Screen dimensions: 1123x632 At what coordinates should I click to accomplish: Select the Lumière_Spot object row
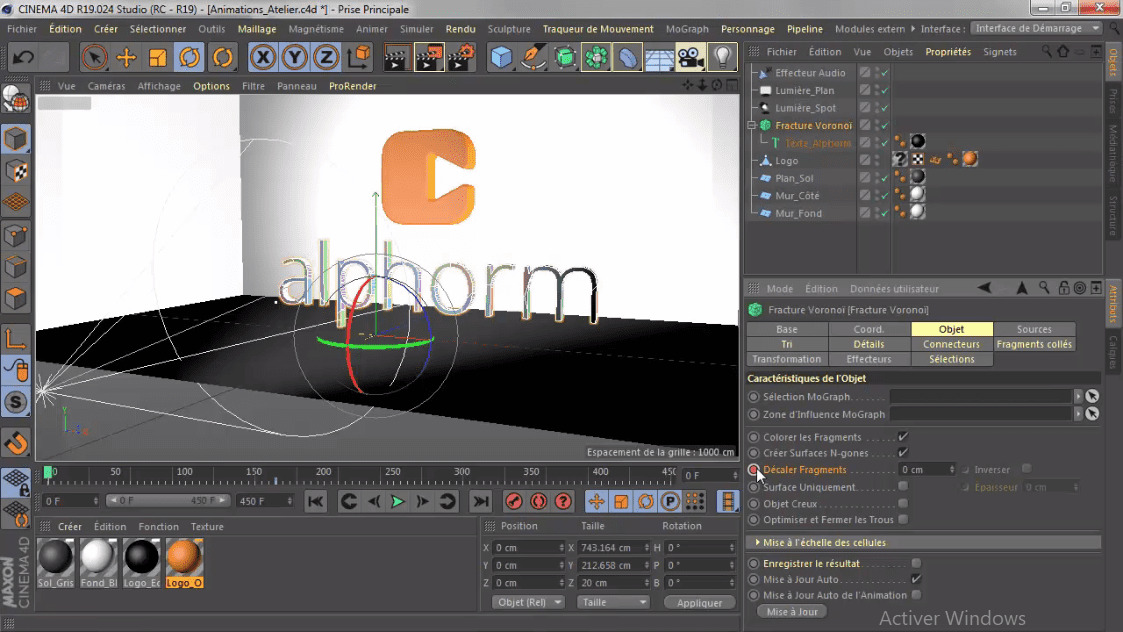(x=805, y=107)
